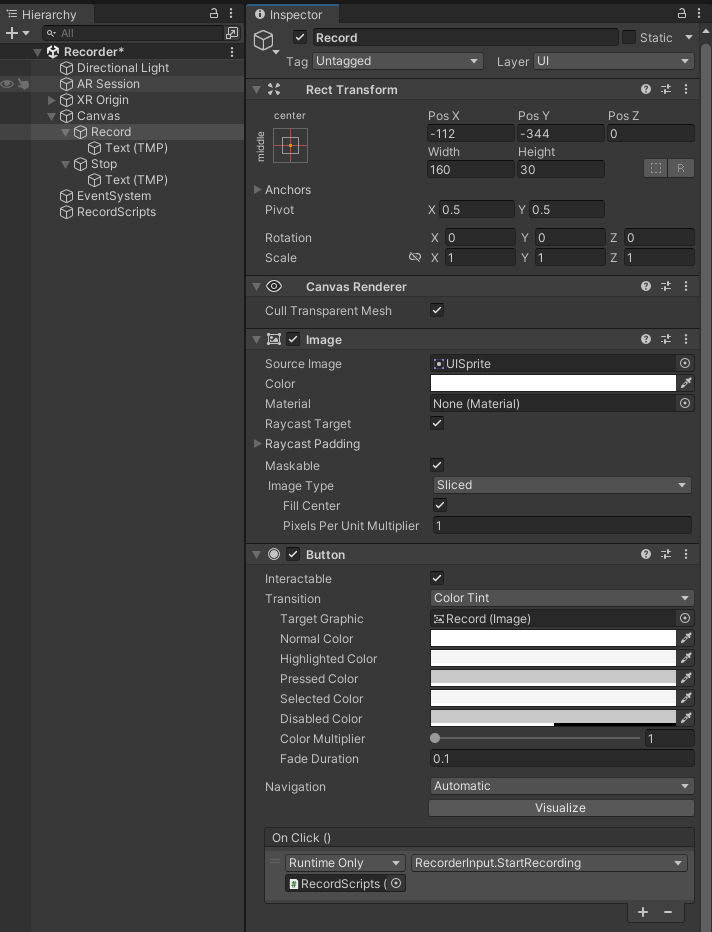The height and width of the screenshot is (932, 712).
Task: Lock the Inspector panel with padlock
Action: (682, 14)
